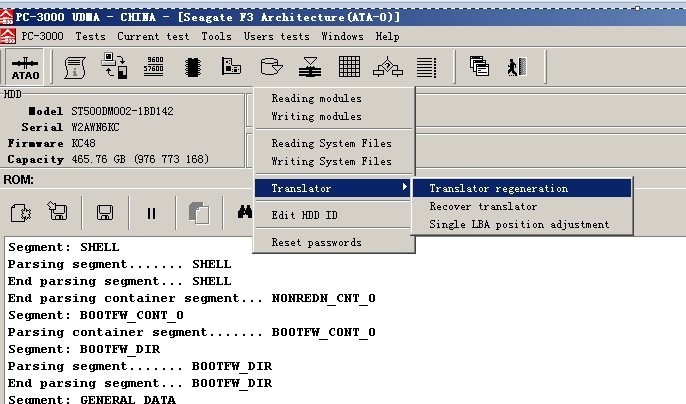The height and width of the screenshot is (404, 686).
Task: Select Recover translator option
Action: coord(522,206)
